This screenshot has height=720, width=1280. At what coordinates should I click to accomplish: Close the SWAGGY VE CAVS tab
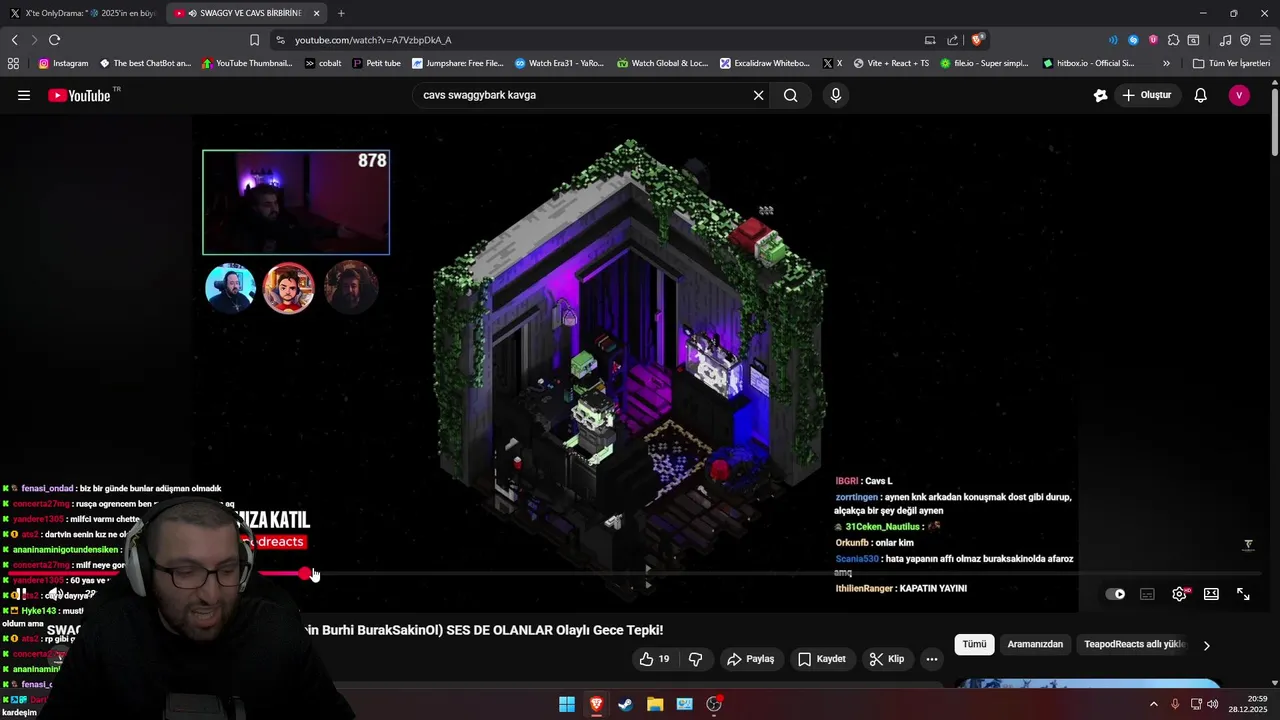tap(316, 13)
